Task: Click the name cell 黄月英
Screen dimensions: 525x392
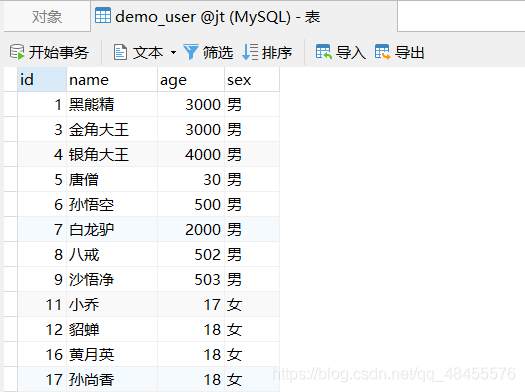Action: (x=112, y=355)
